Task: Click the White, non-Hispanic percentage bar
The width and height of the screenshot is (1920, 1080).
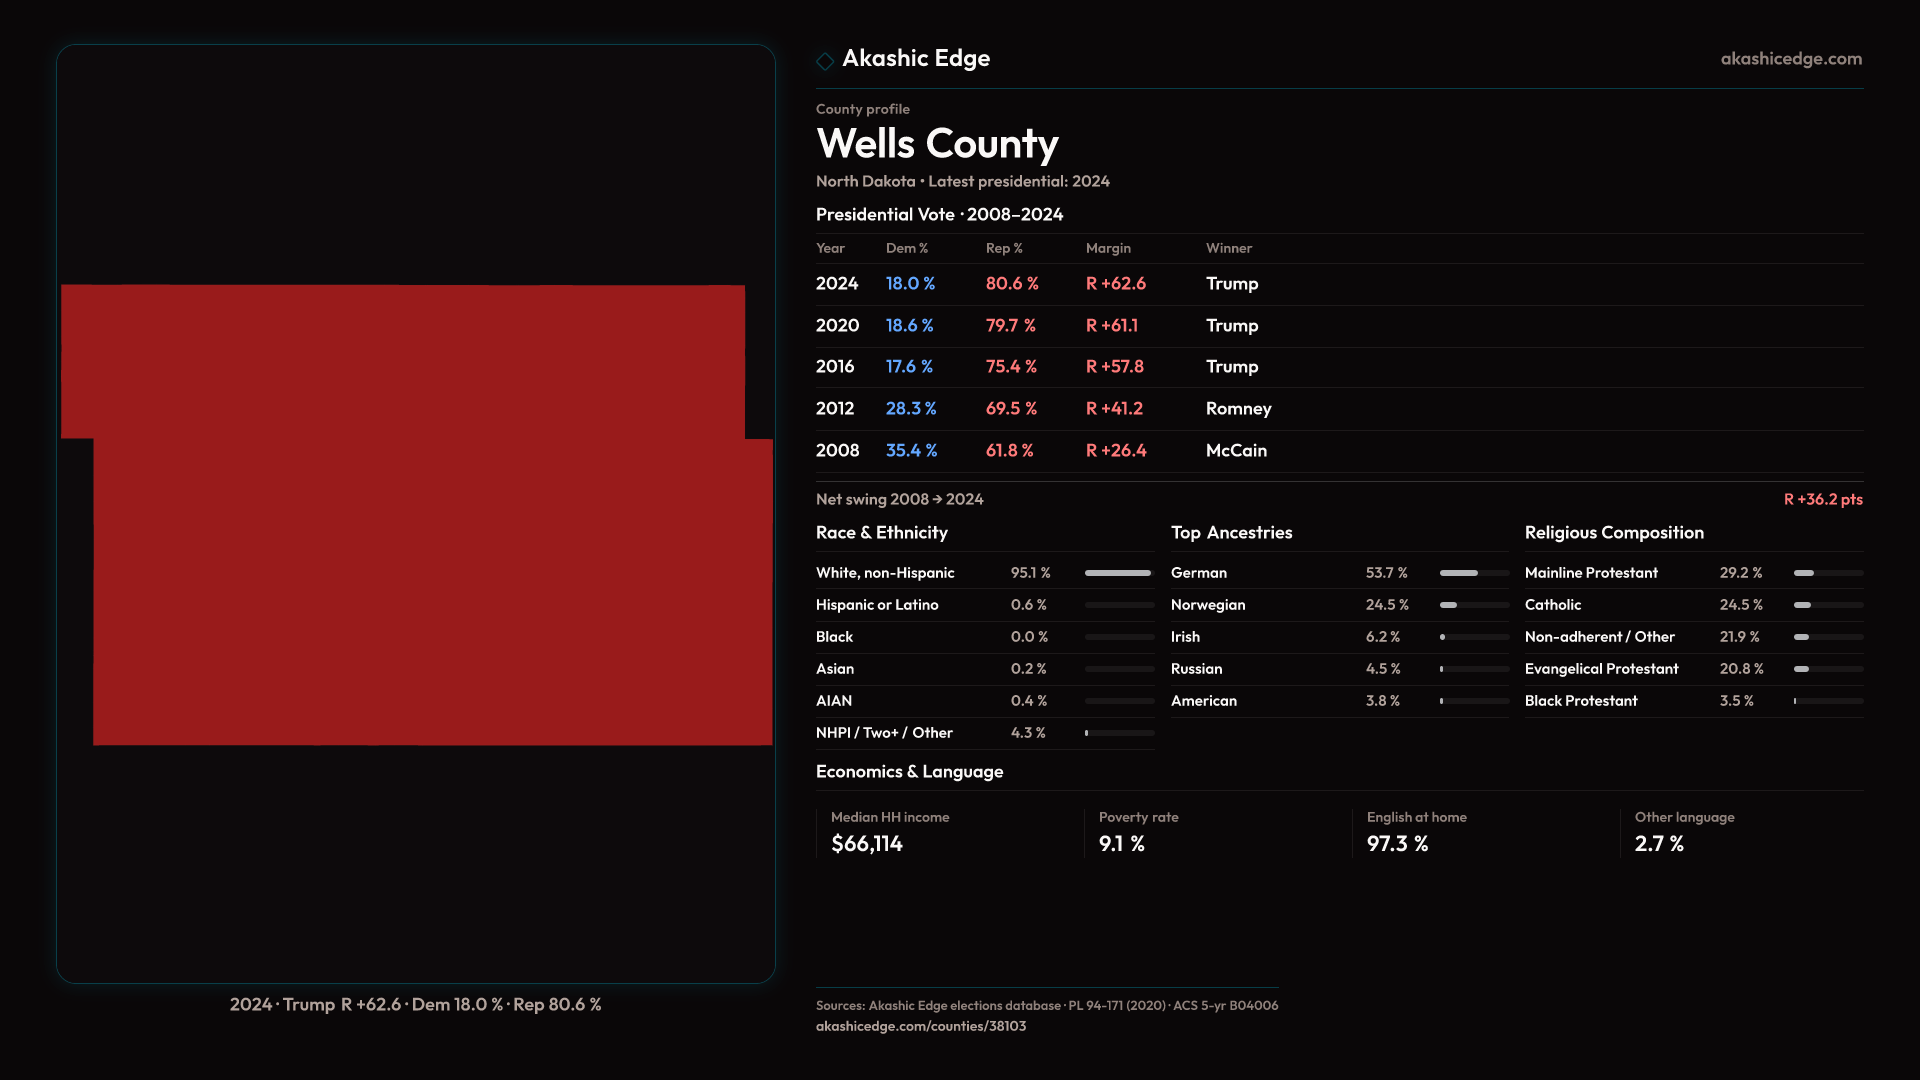Action: [1118, 573]
